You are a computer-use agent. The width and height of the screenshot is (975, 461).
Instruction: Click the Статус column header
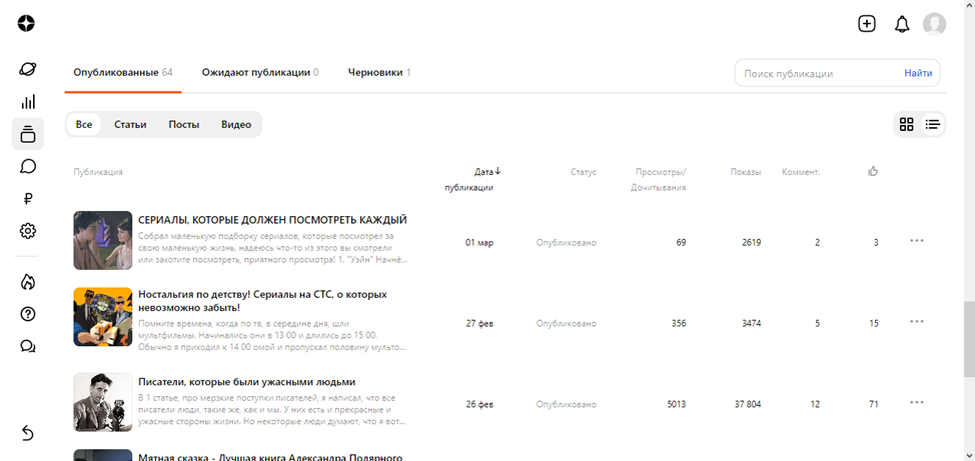click(x=583, y=172)
